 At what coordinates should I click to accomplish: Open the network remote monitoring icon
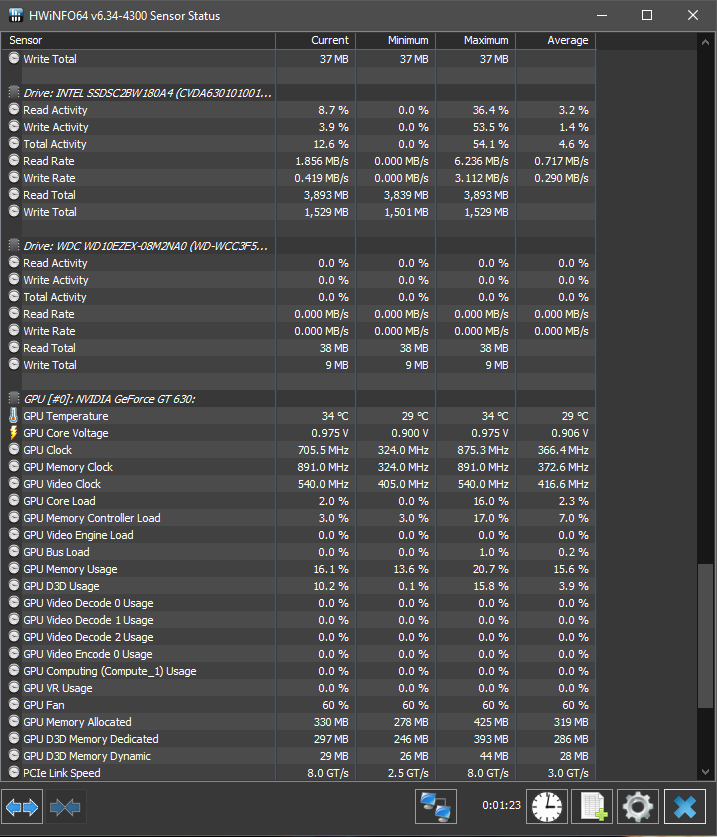pos(436,807)
